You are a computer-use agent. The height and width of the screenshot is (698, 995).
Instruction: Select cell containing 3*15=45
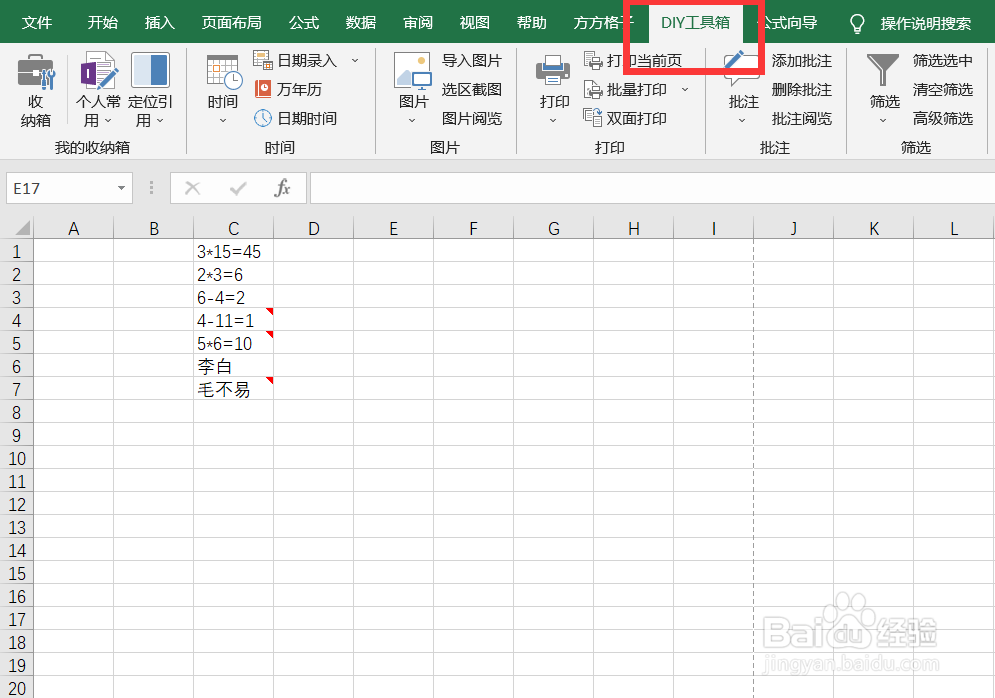click(x=234, y=251)
